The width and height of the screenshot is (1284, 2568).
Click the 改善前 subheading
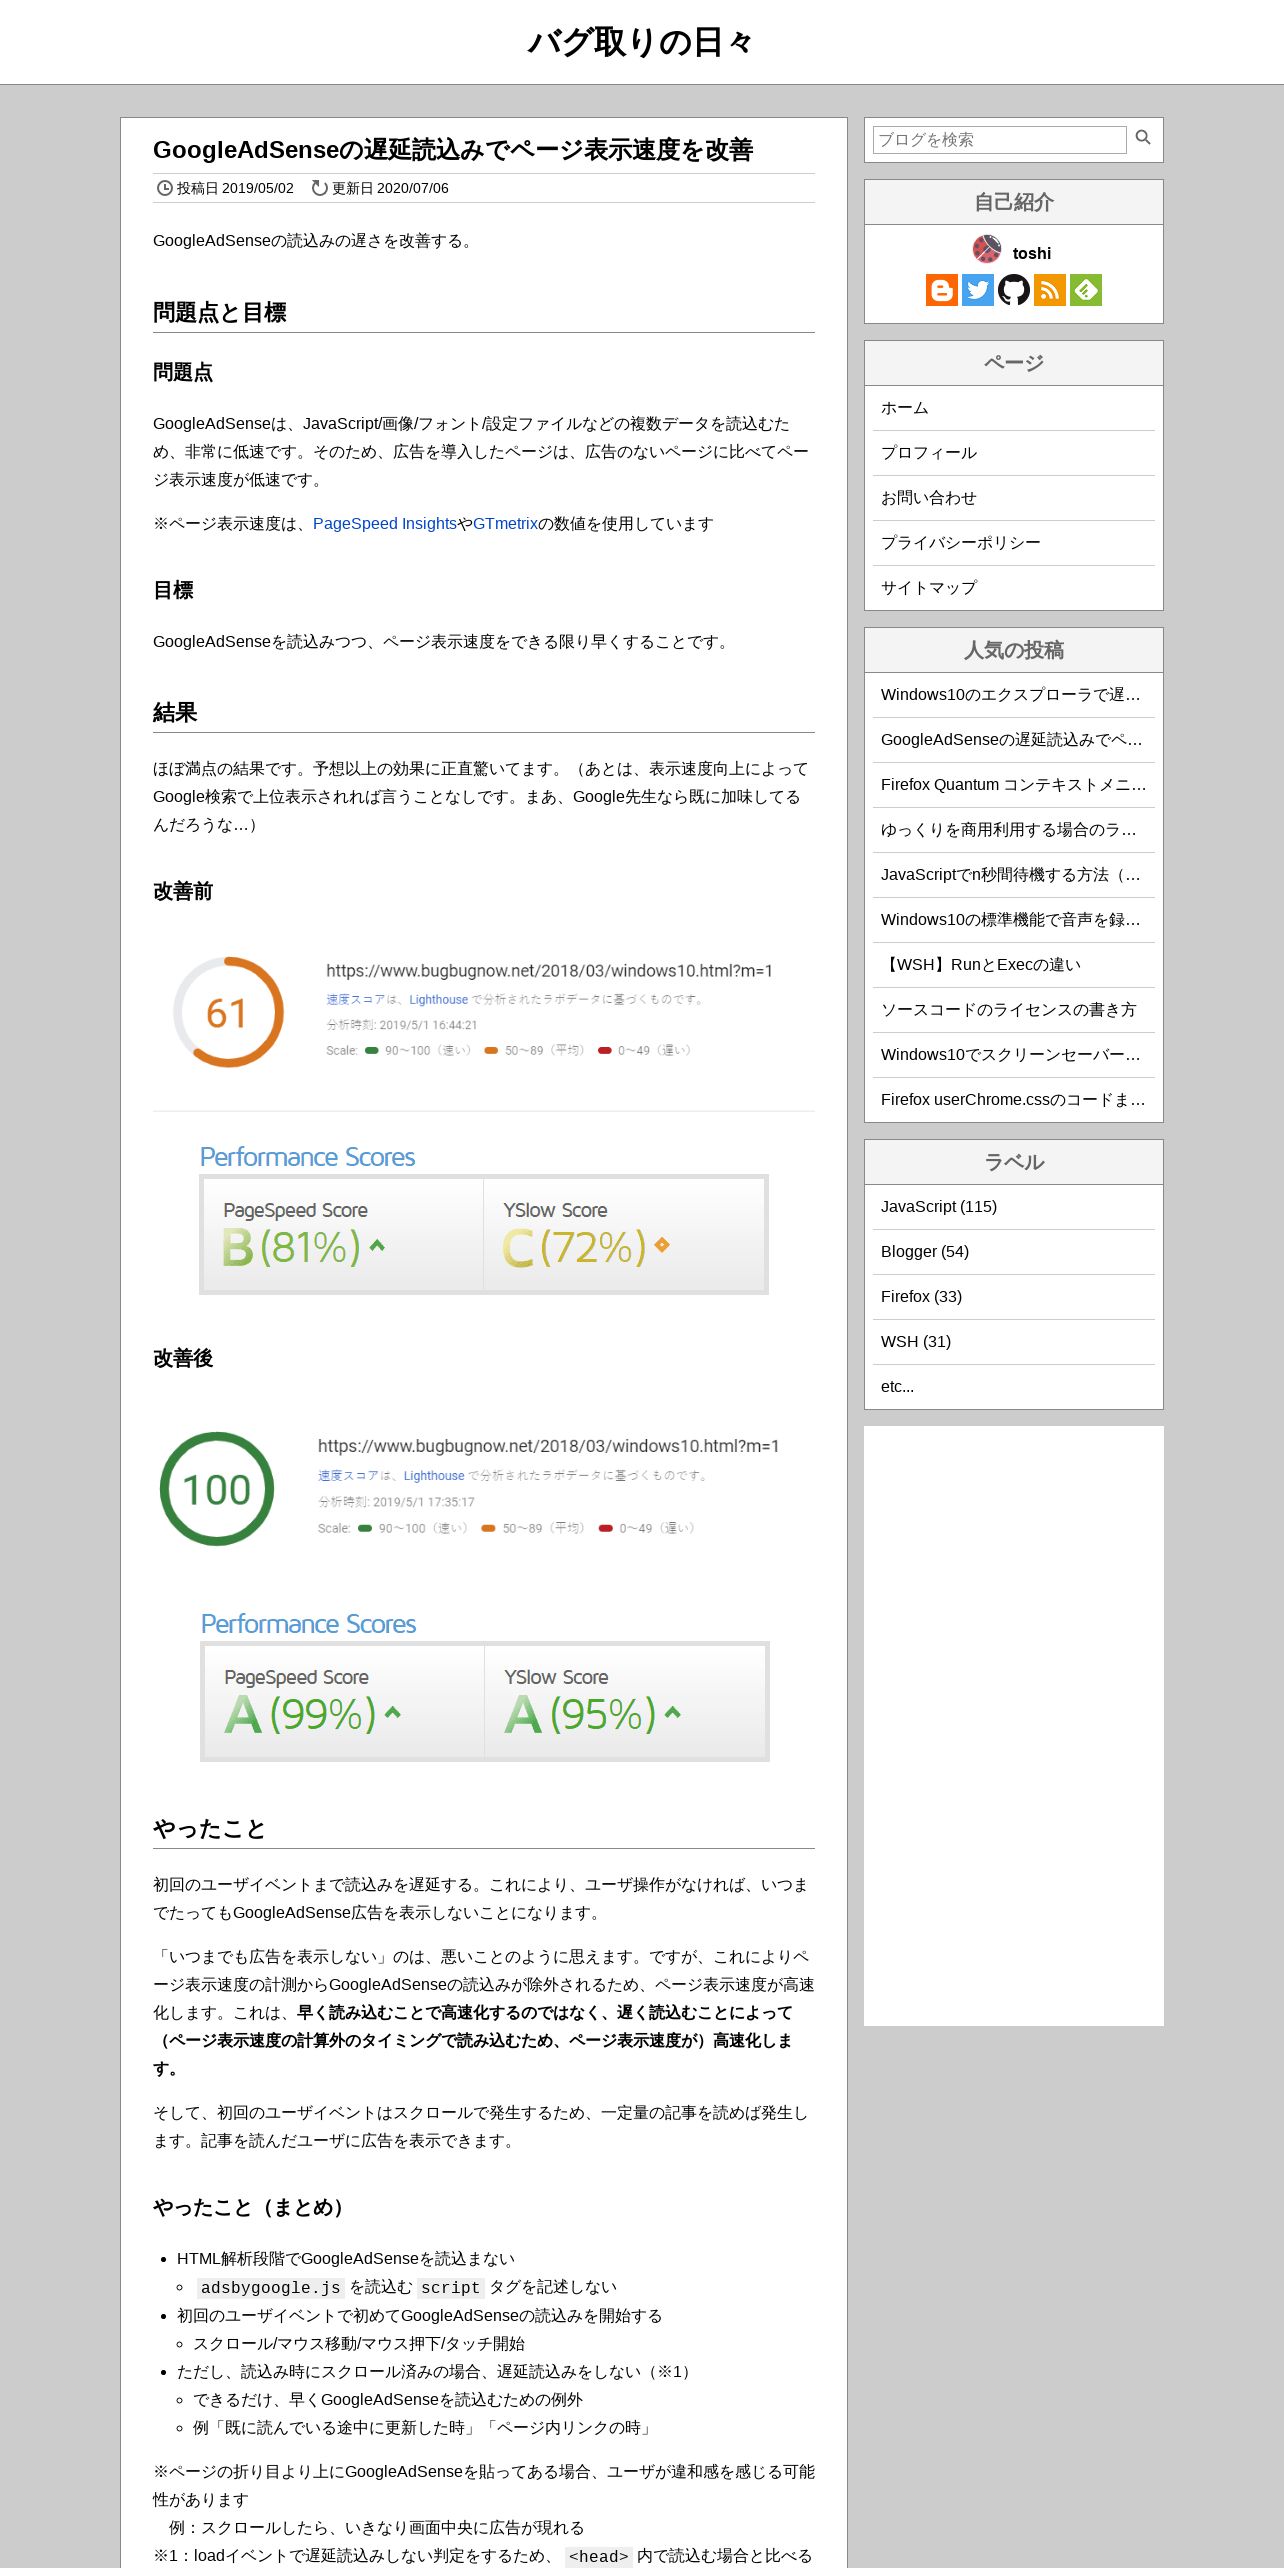(183, 891)
